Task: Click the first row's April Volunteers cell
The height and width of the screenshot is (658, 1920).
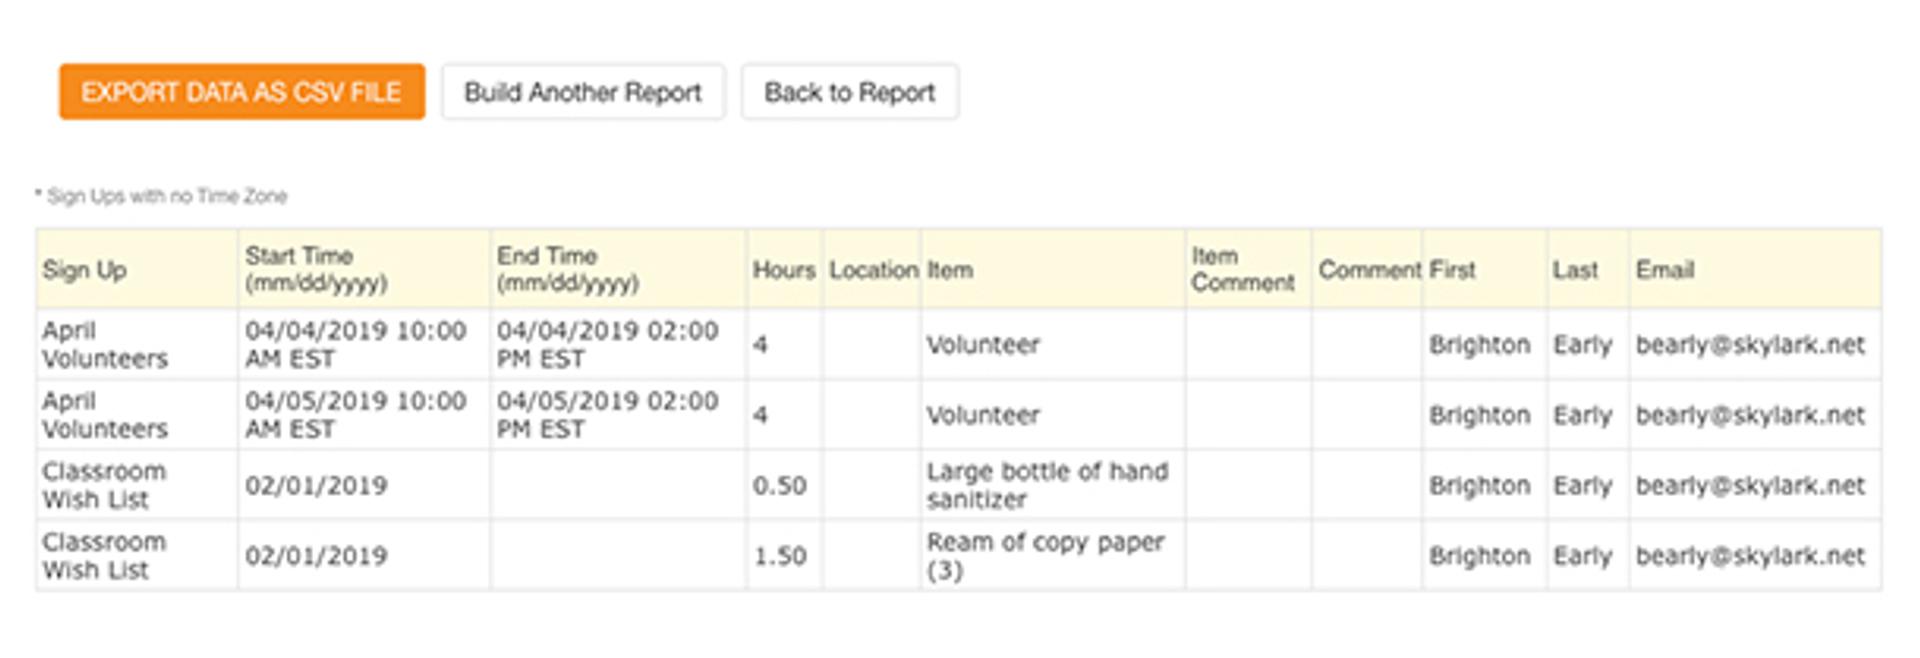Action: pos(137,344)
